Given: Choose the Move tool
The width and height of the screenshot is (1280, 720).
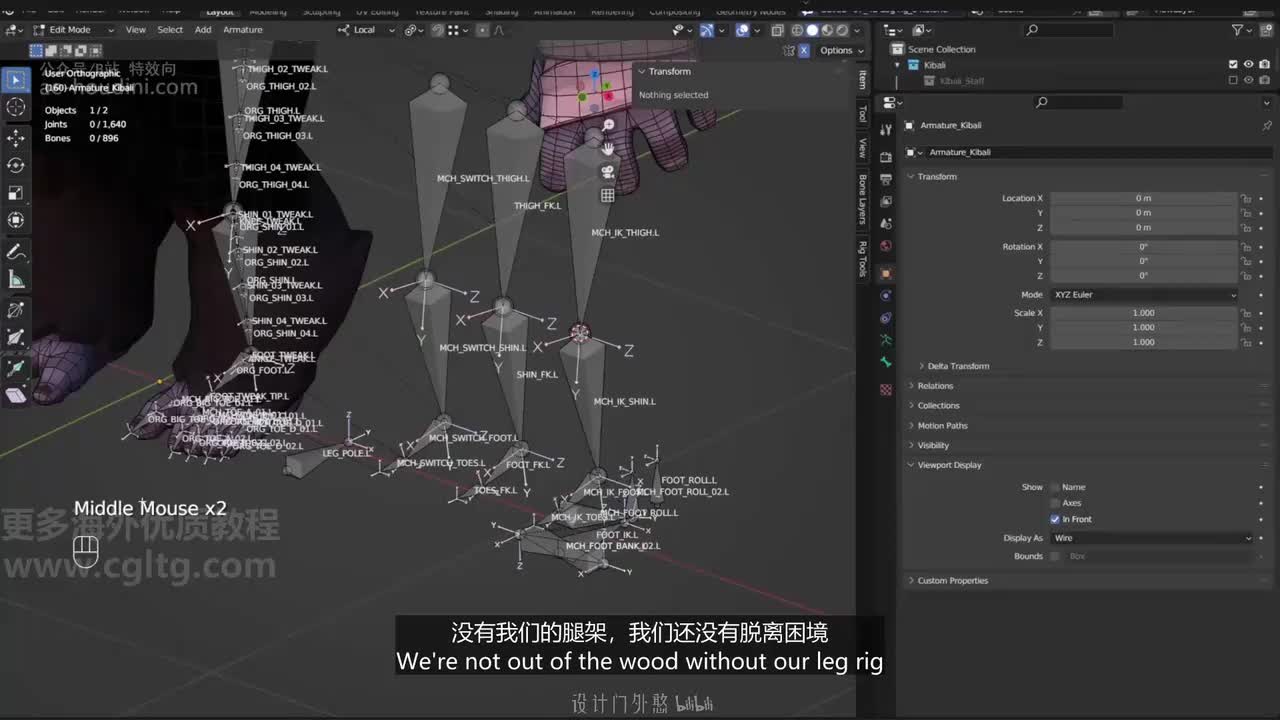Looking at the screenshot, I should pos(16,137).
